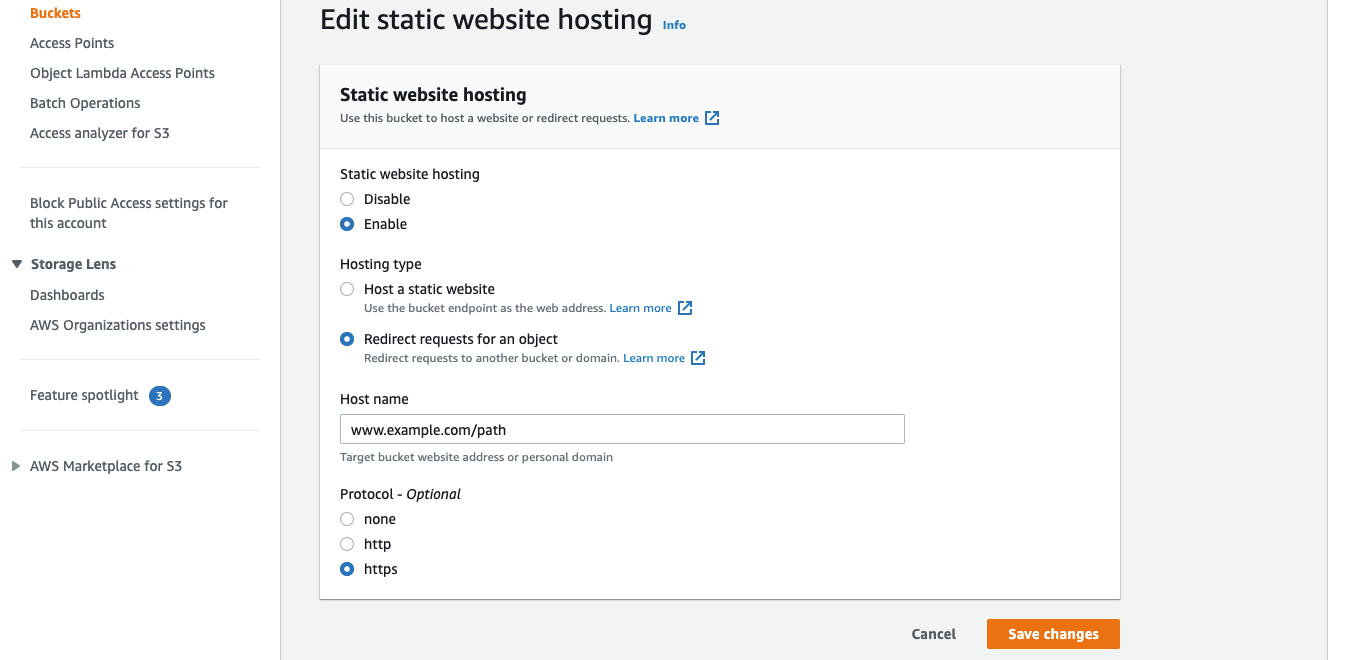
Task: Set protocol to https
Action: (347, 569)
